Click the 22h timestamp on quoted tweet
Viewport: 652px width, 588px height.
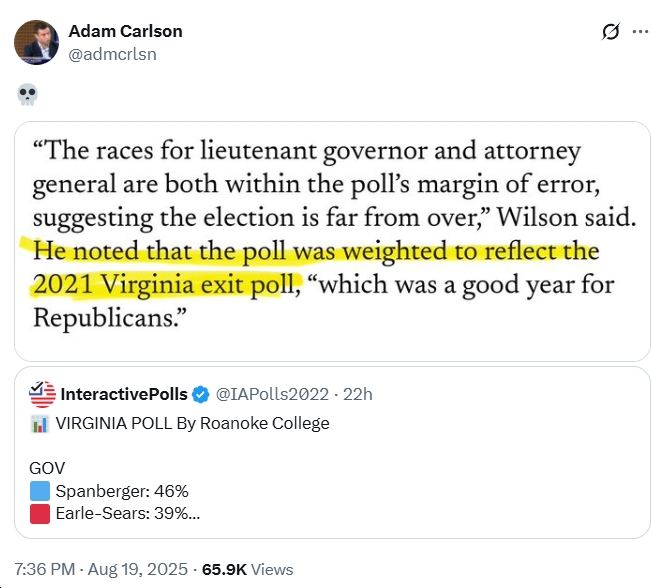[358, 394]
